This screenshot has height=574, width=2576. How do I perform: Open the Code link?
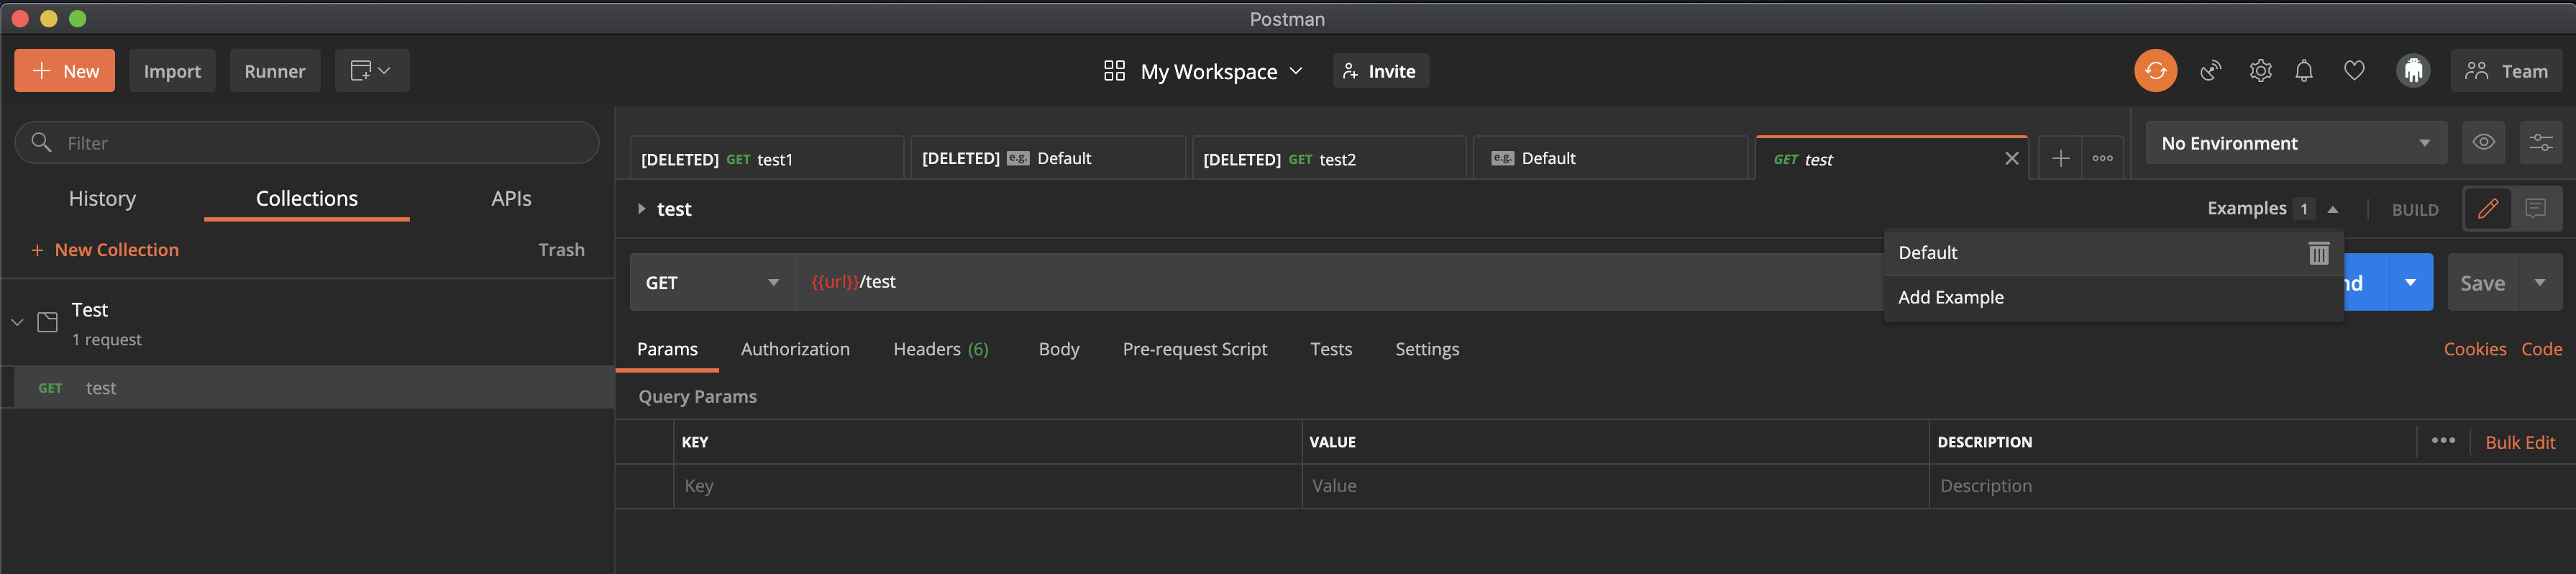2541,349
